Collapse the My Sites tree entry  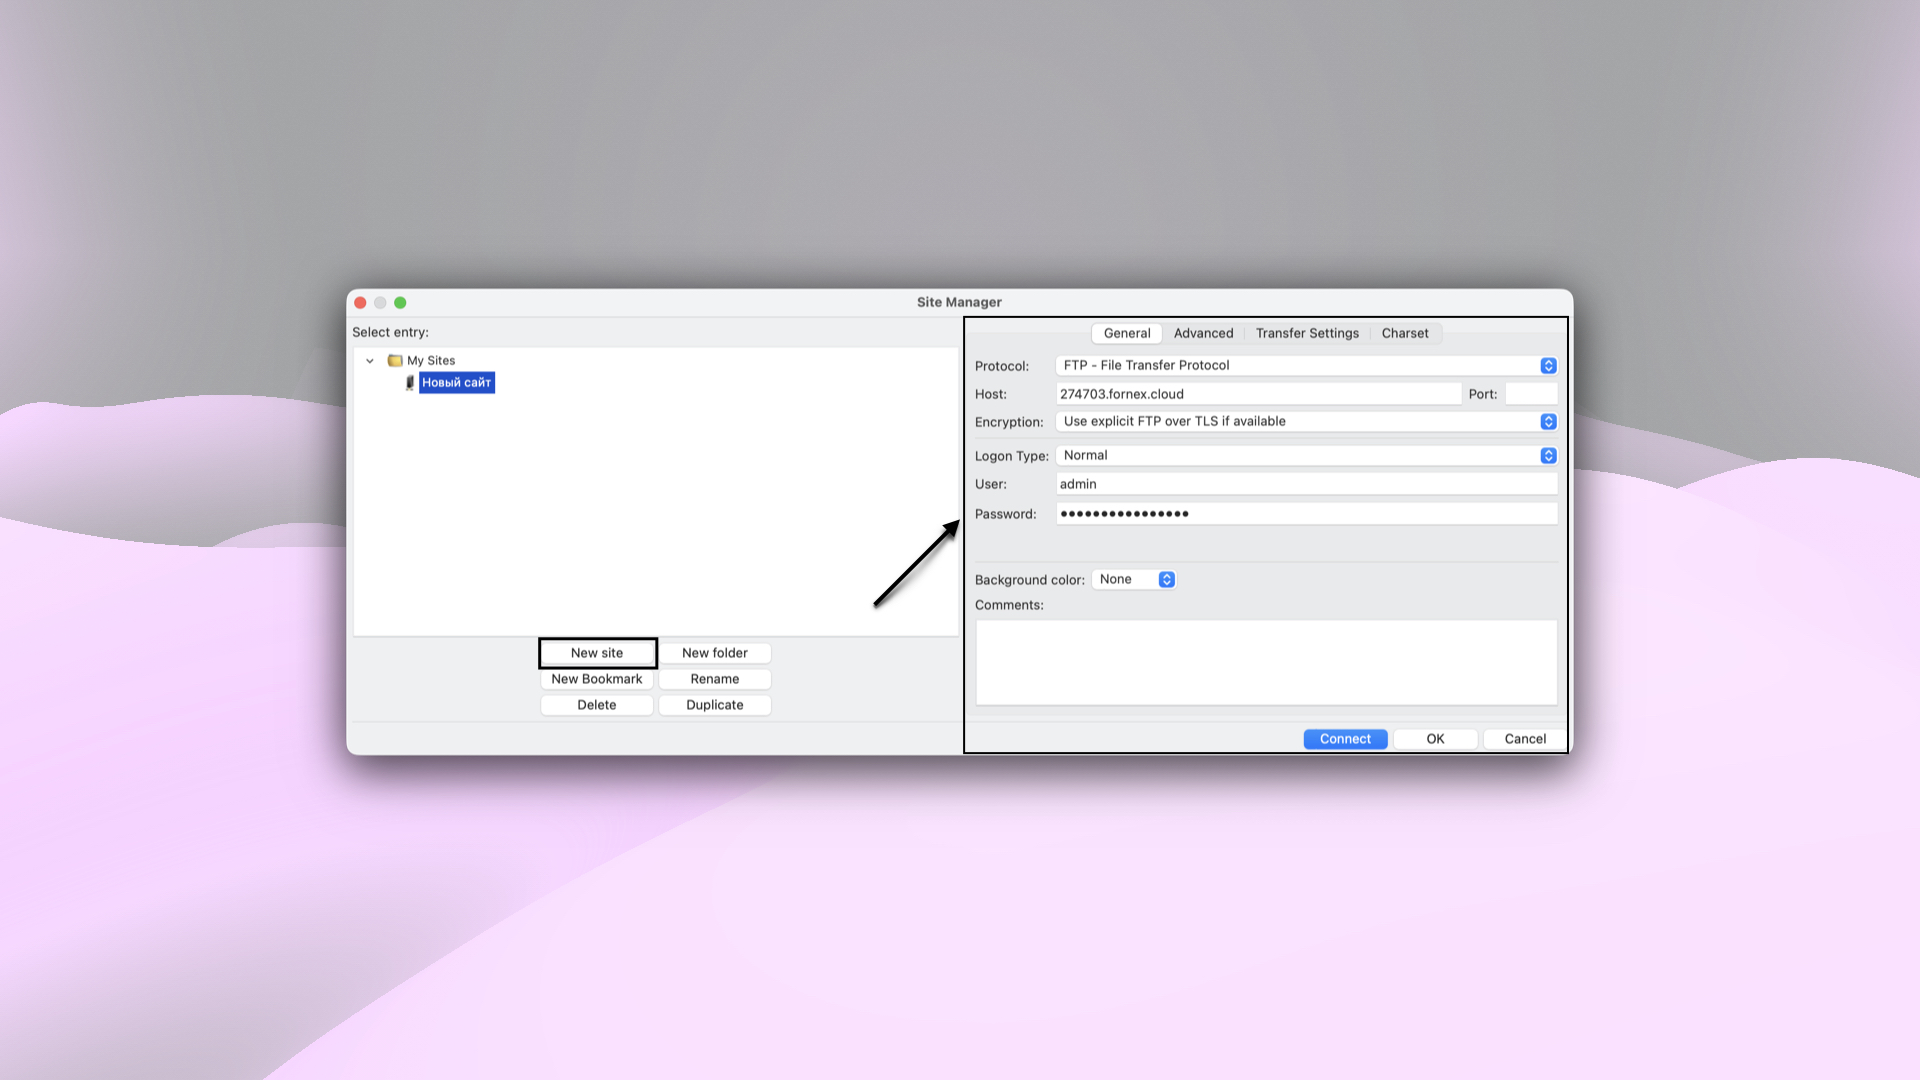368,360
